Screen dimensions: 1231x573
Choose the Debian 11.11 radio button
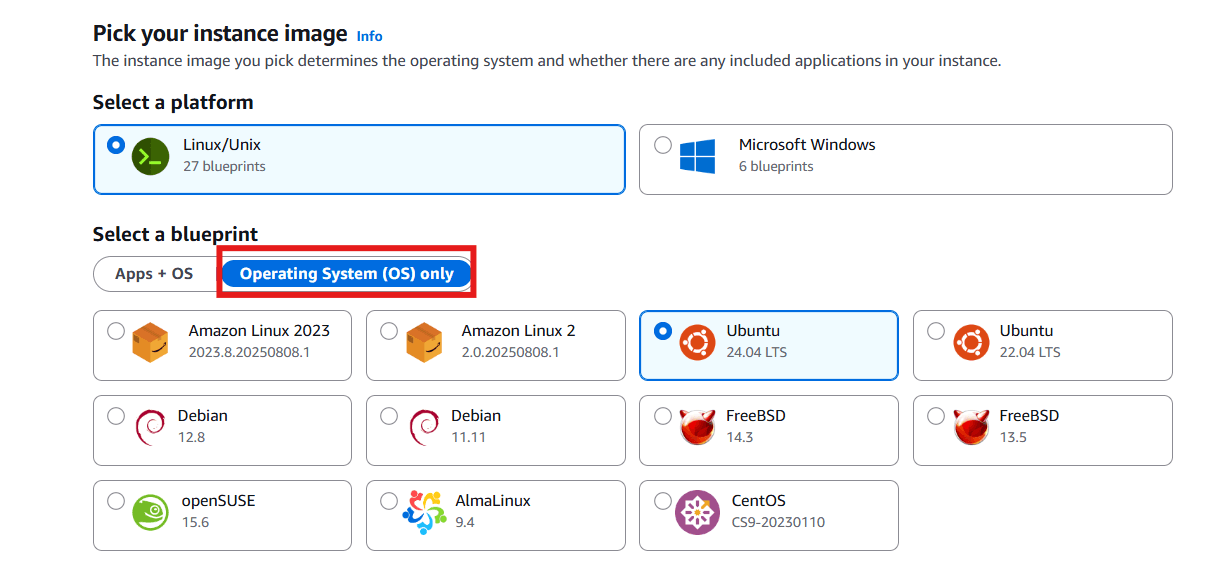coord(389,416)
